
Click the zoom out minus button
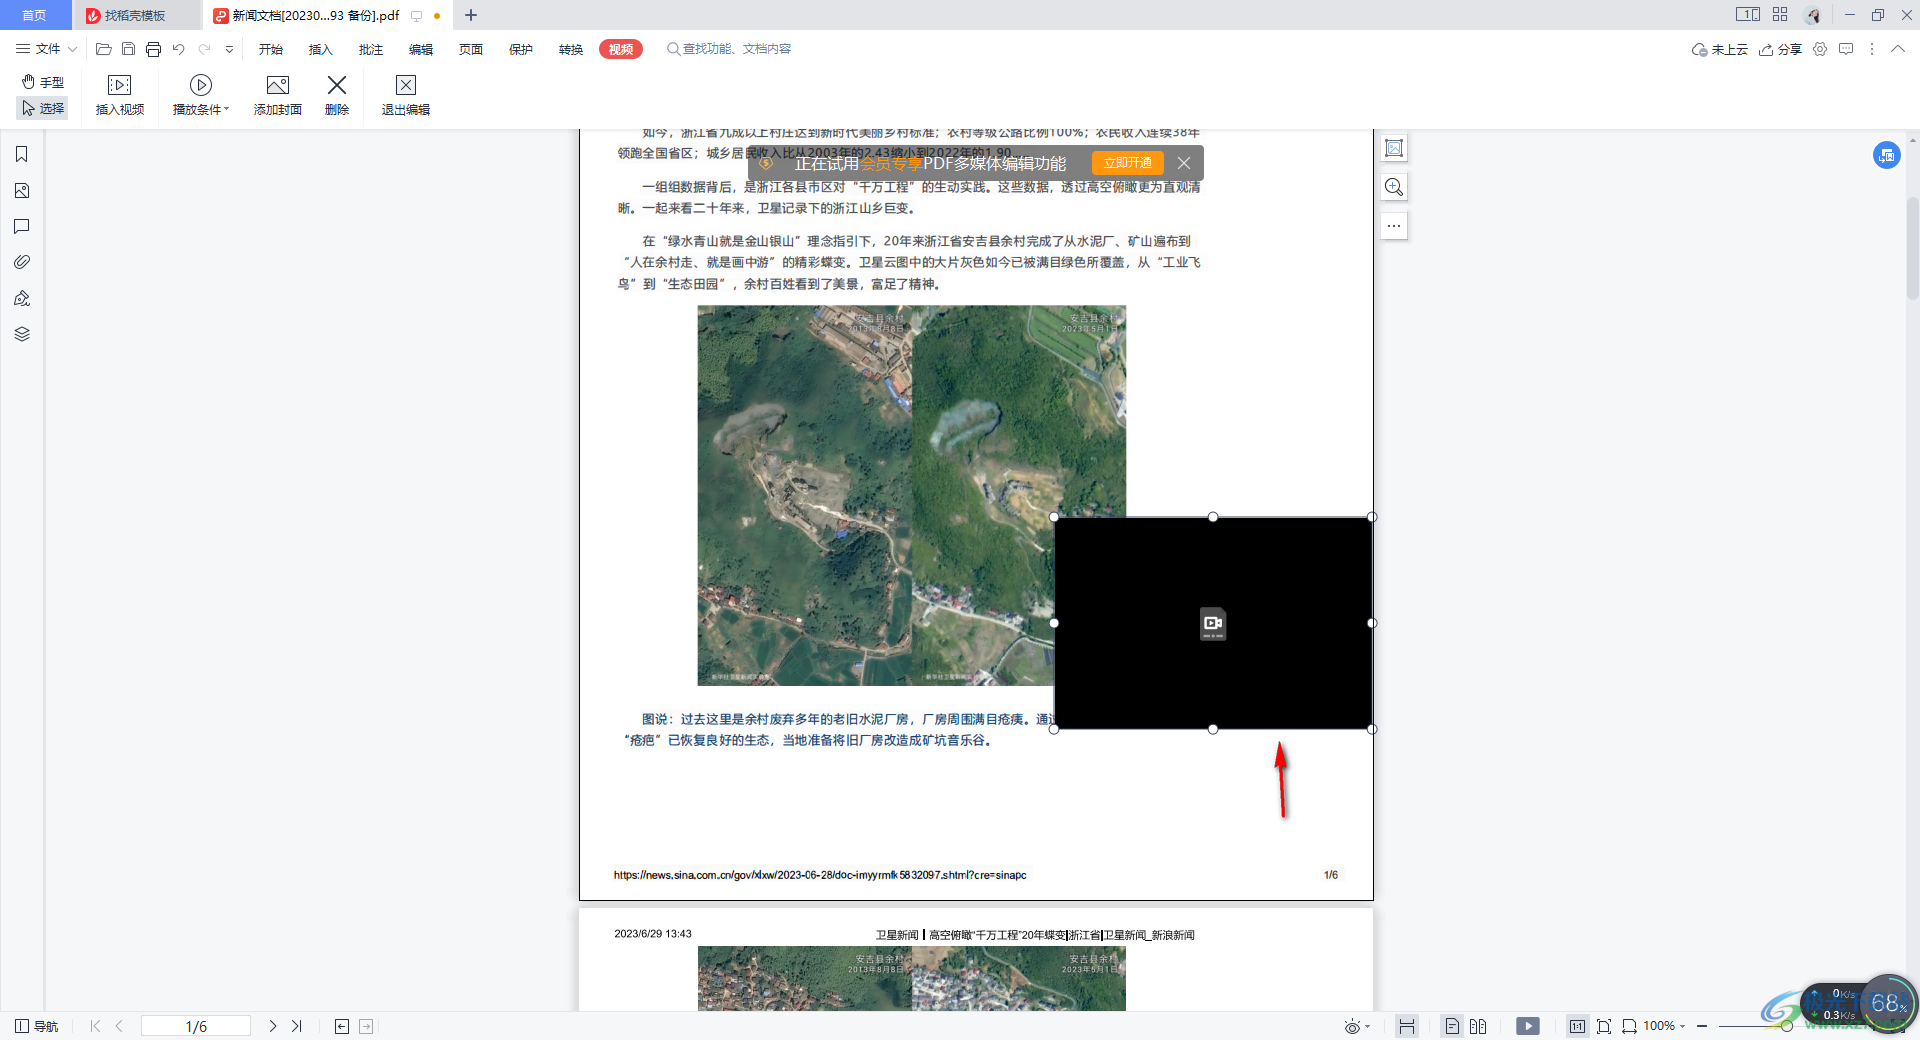tap(1702, 1026)
